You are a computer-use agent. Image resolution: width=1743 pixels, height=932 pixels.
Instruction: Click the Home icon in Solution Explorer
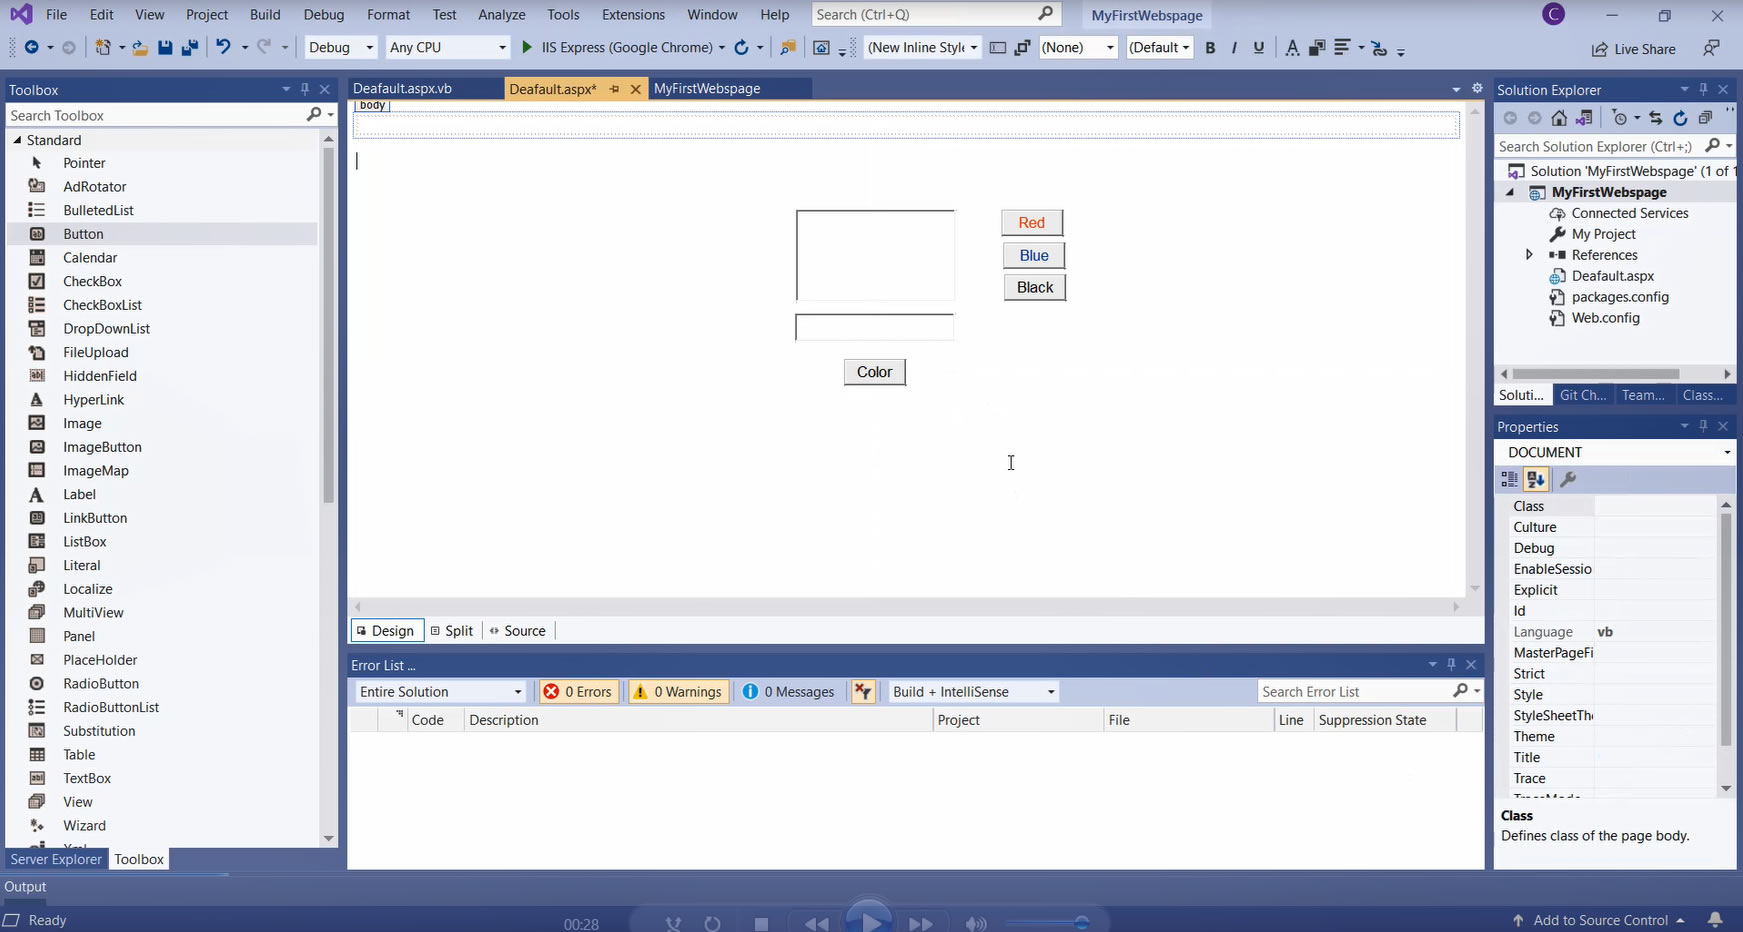(x=1558, y=118)
